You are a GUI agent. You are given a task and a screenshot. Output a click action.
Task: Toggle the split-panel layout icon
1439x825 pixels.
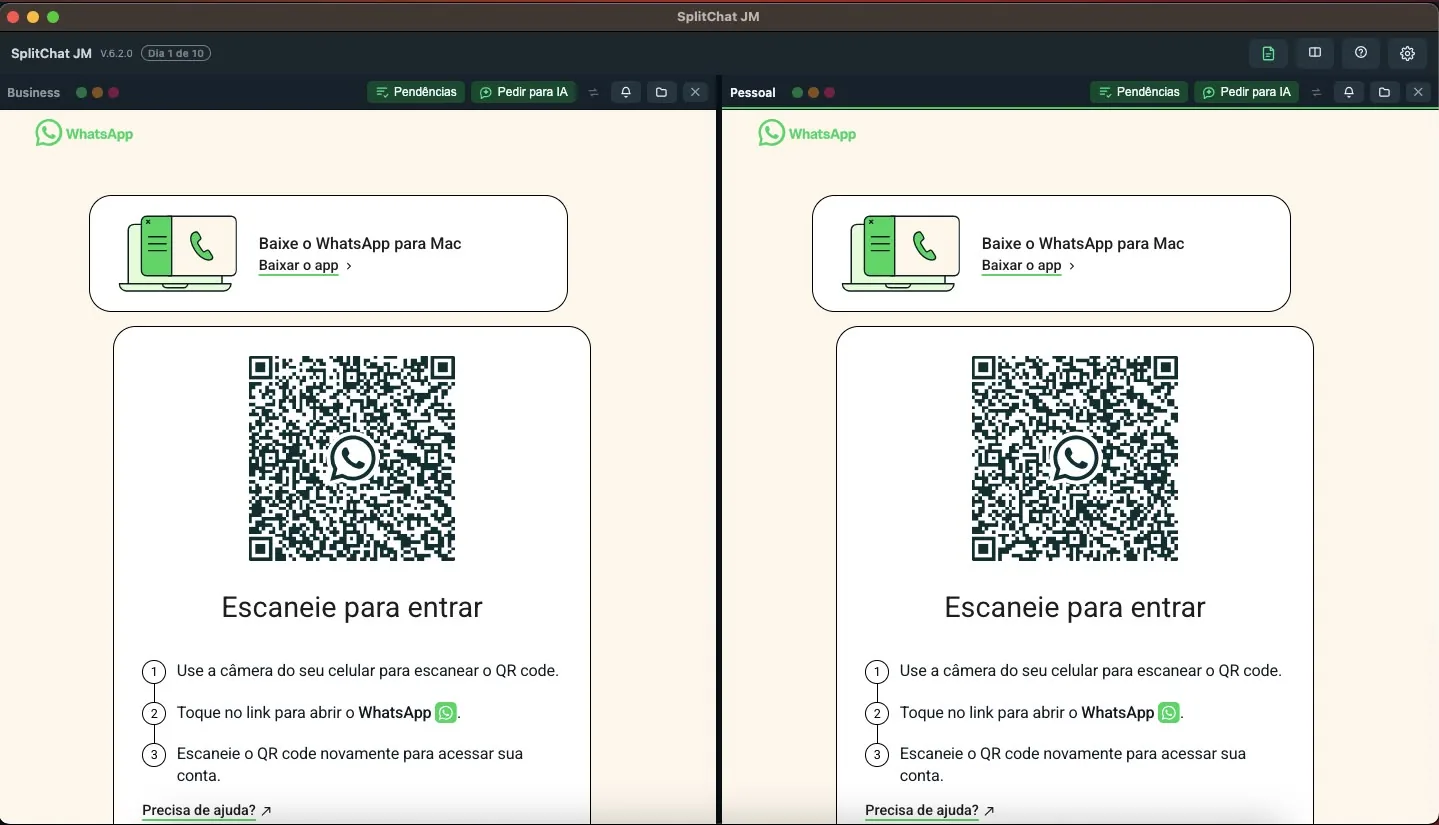click(x=1315, y=53)
